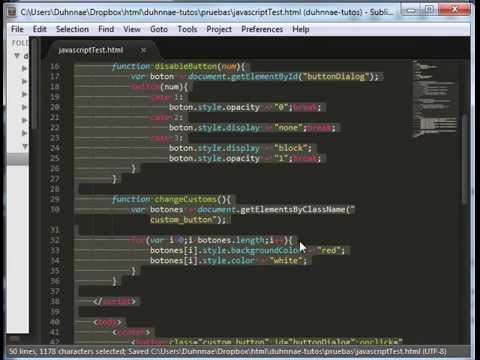Screen dimensions: 480x360
Task: Open the Edit menu
Action: pos(40,29)
